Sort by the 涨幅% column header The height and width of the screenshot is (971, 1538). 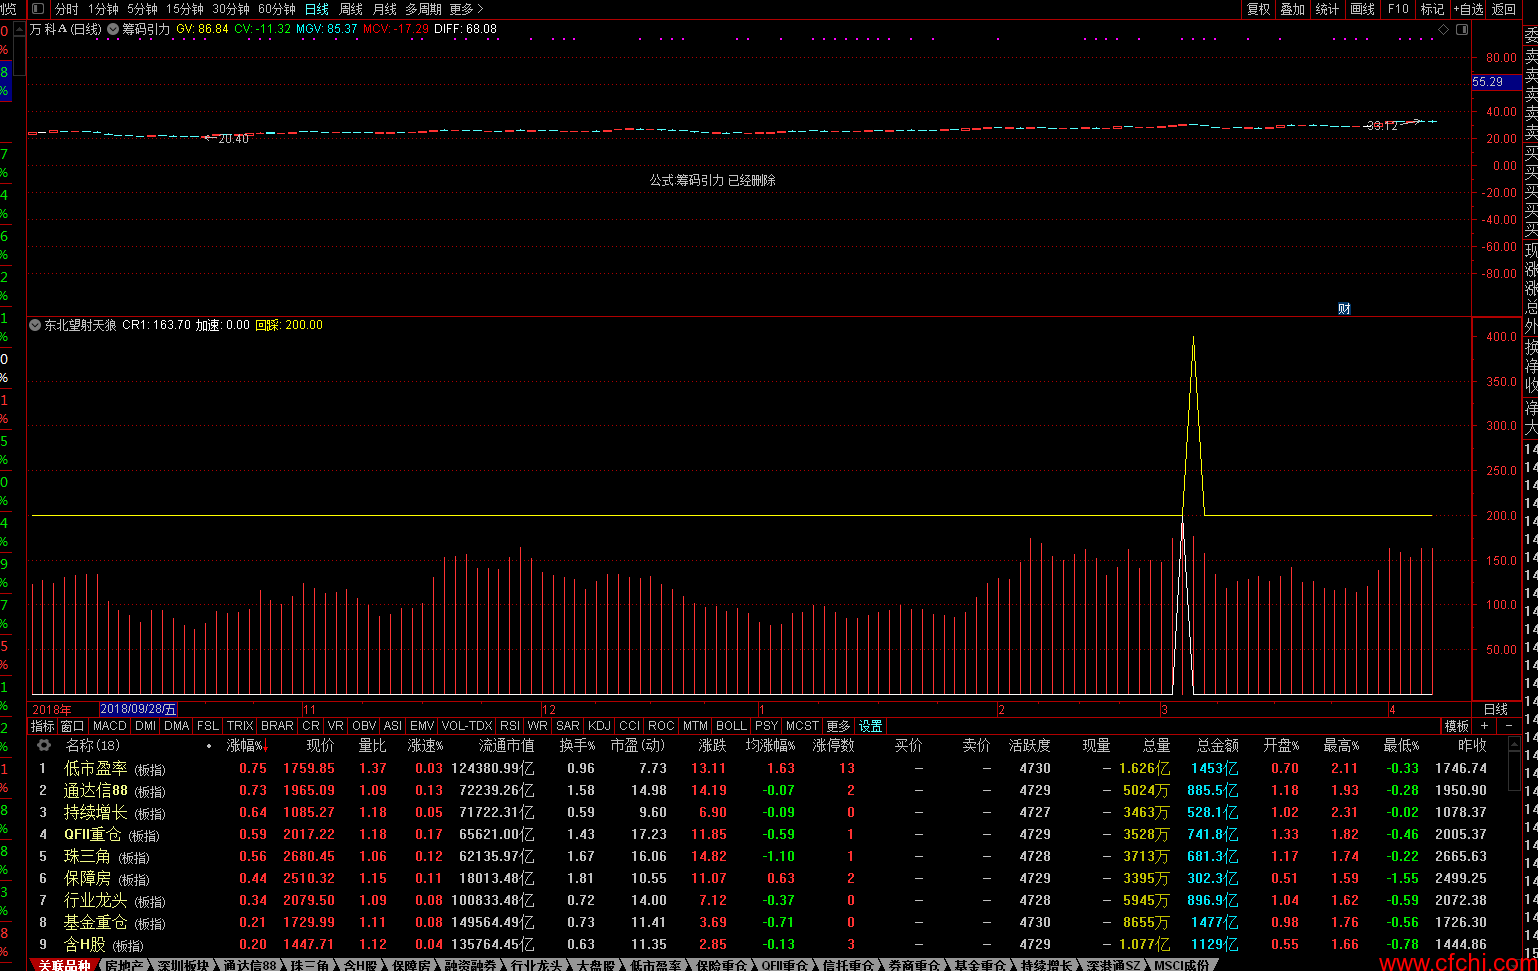246,745
